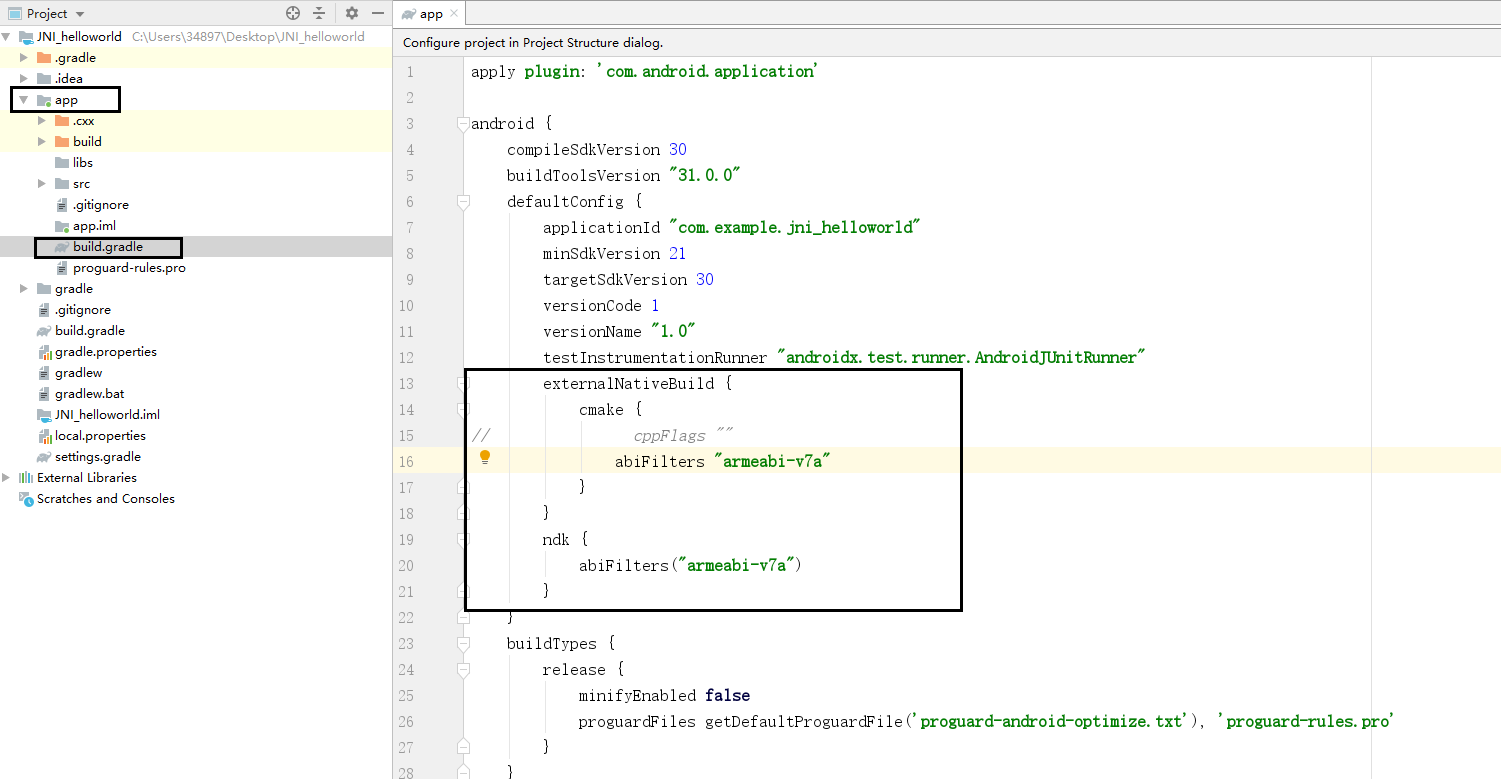
Task: Click minSdkVersion value 21
Action: (x=678, y=254)
